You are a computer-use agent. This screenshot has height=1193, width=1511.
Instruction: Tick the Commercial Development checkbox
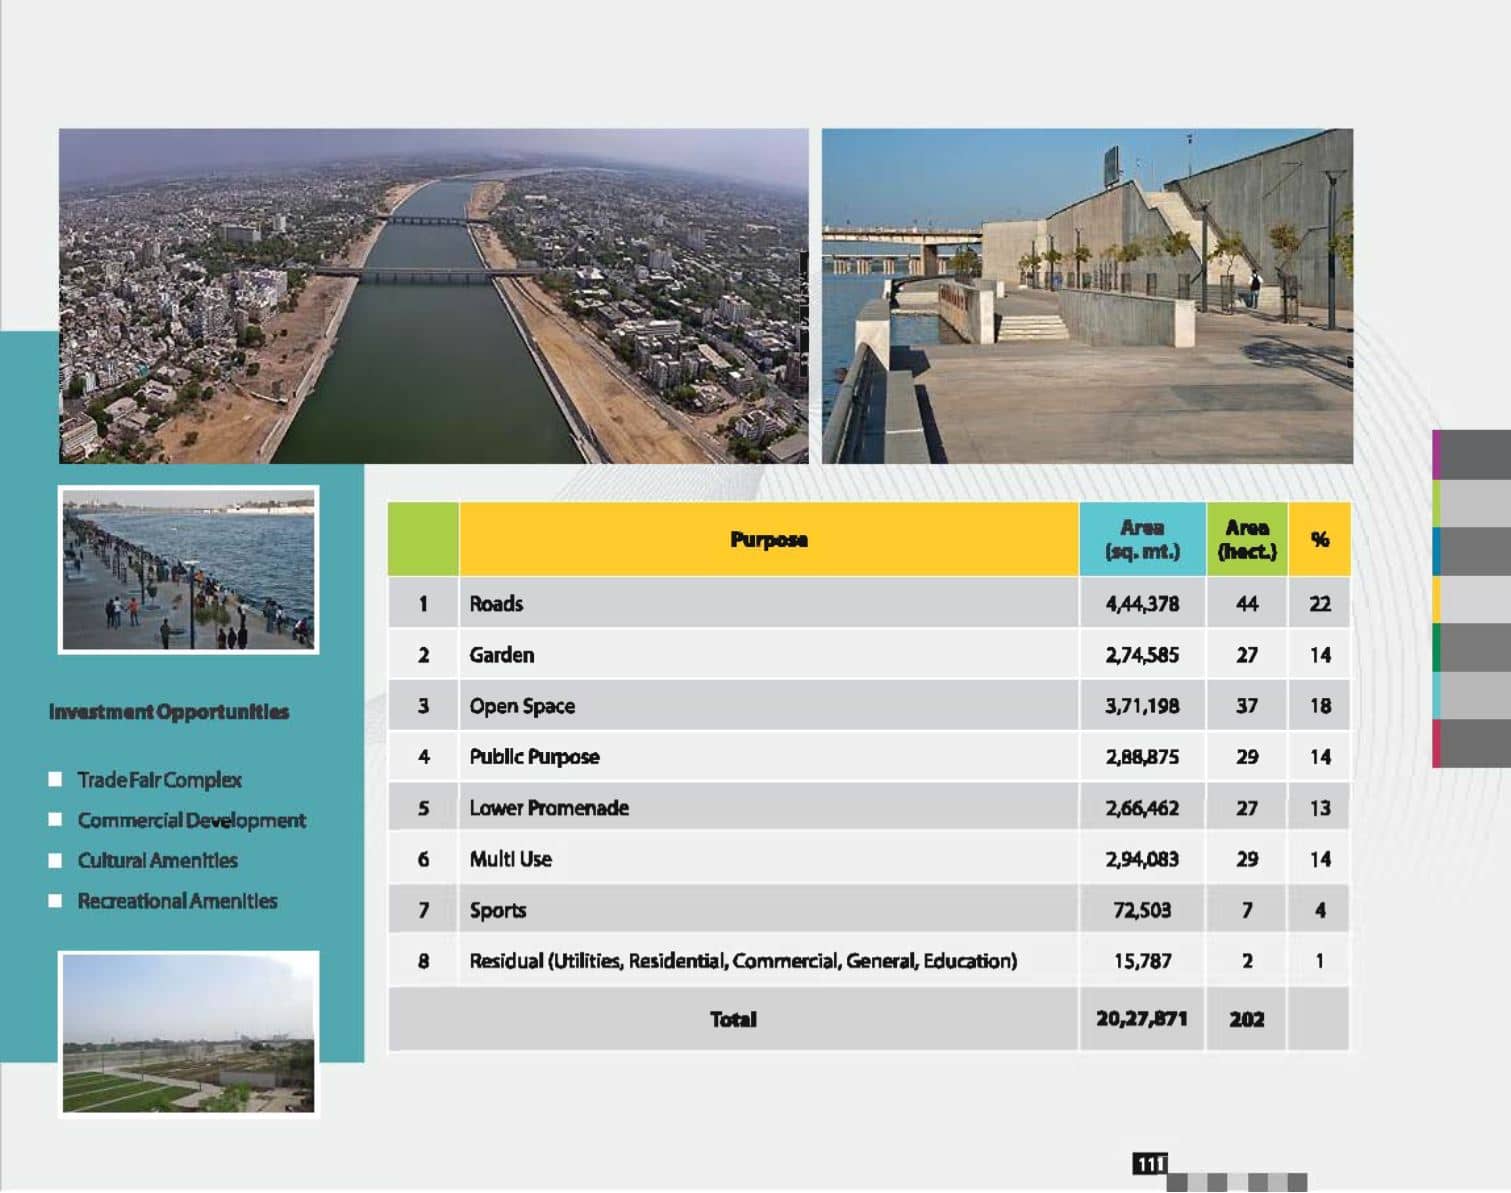tap(56, 820)
